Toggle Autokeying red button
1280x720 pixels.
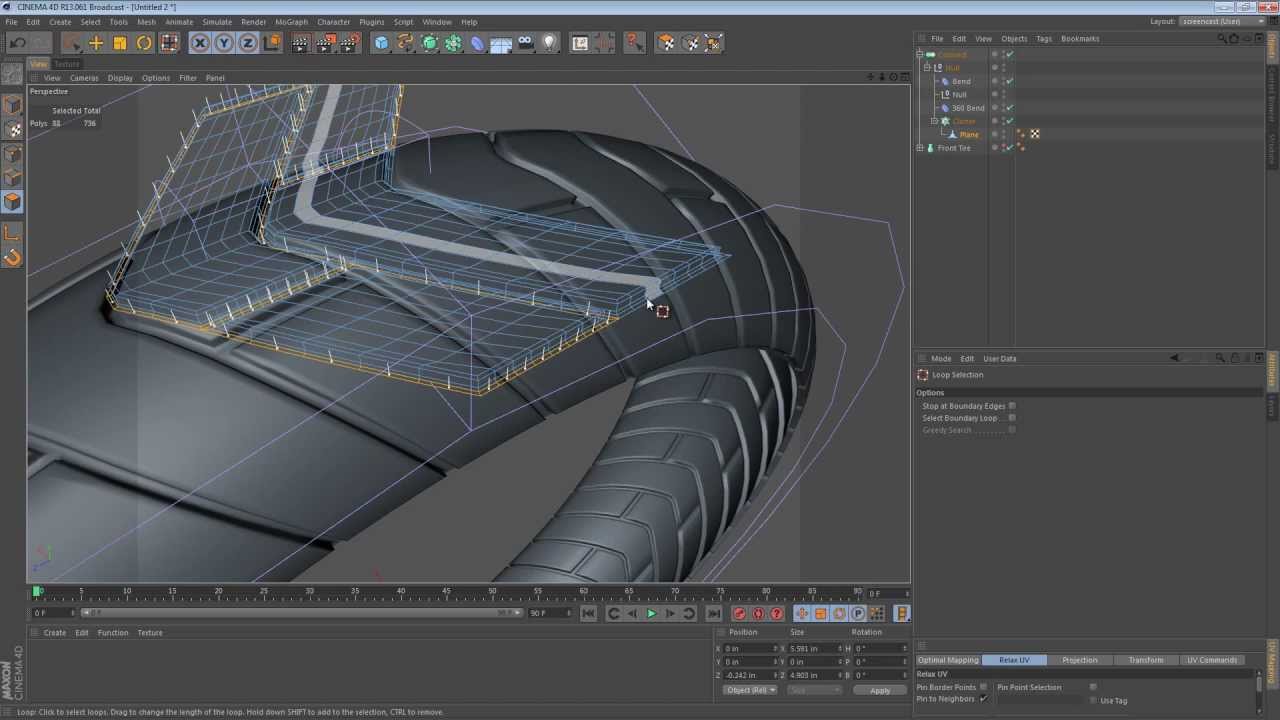click(x=757, y=613)
